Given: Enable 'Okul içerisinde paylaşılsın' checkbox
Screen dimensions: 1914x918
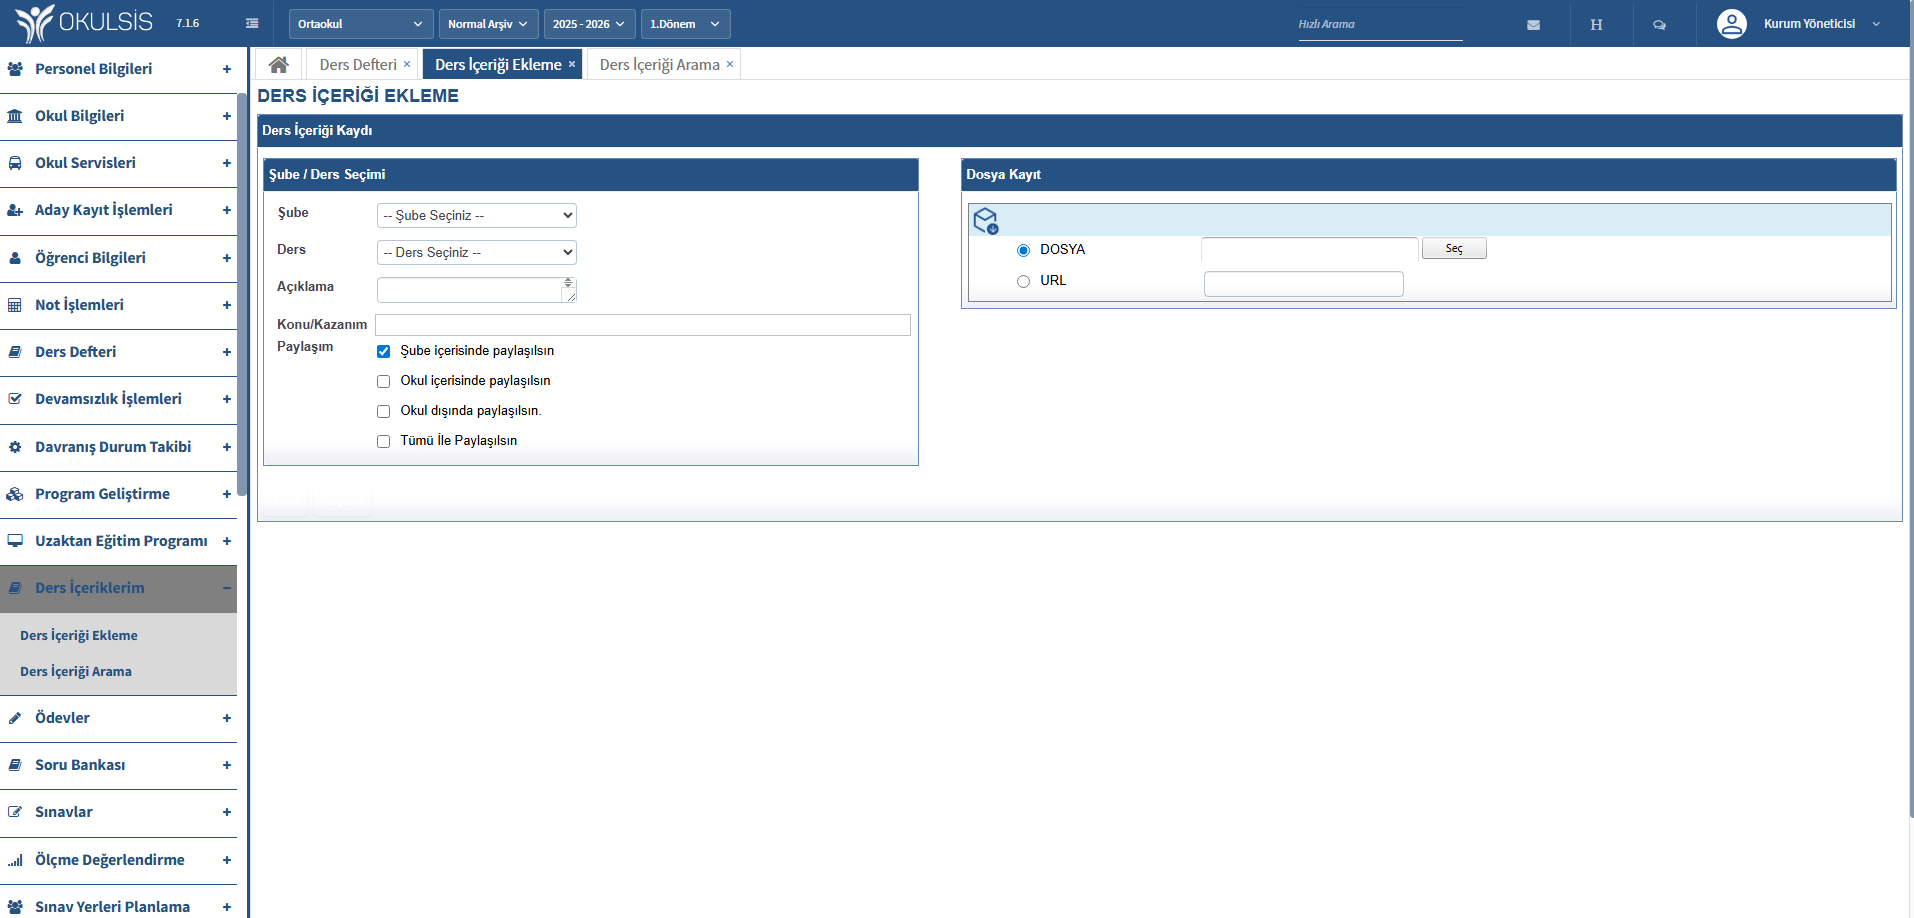Looking at the screenshot, I should point(383,382).
